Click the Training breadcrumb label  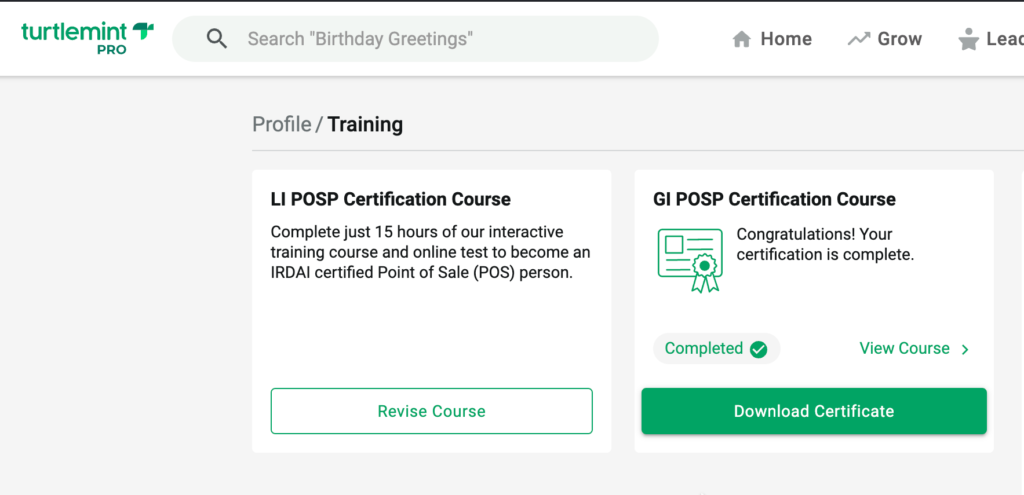(x=365, y=124)
